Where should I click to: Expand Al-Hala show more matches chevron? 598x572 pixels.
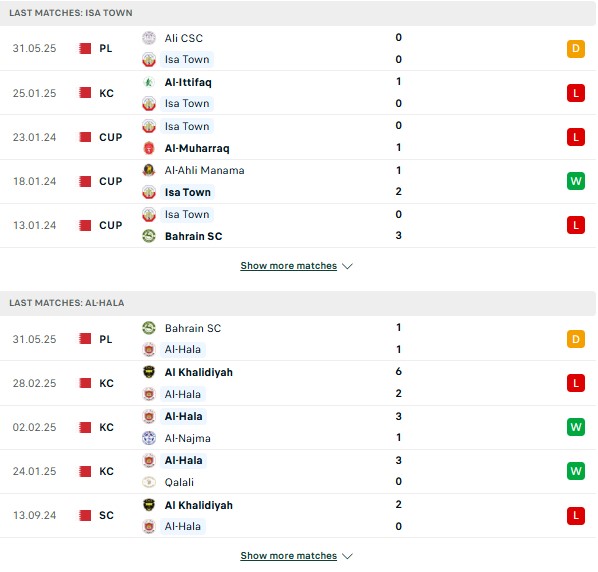[347, 556]
